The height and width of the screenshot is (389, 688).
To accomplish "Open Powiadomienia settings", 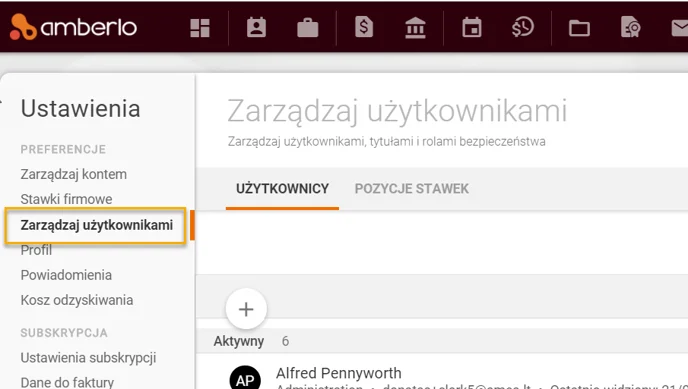I will click(66, 275).
